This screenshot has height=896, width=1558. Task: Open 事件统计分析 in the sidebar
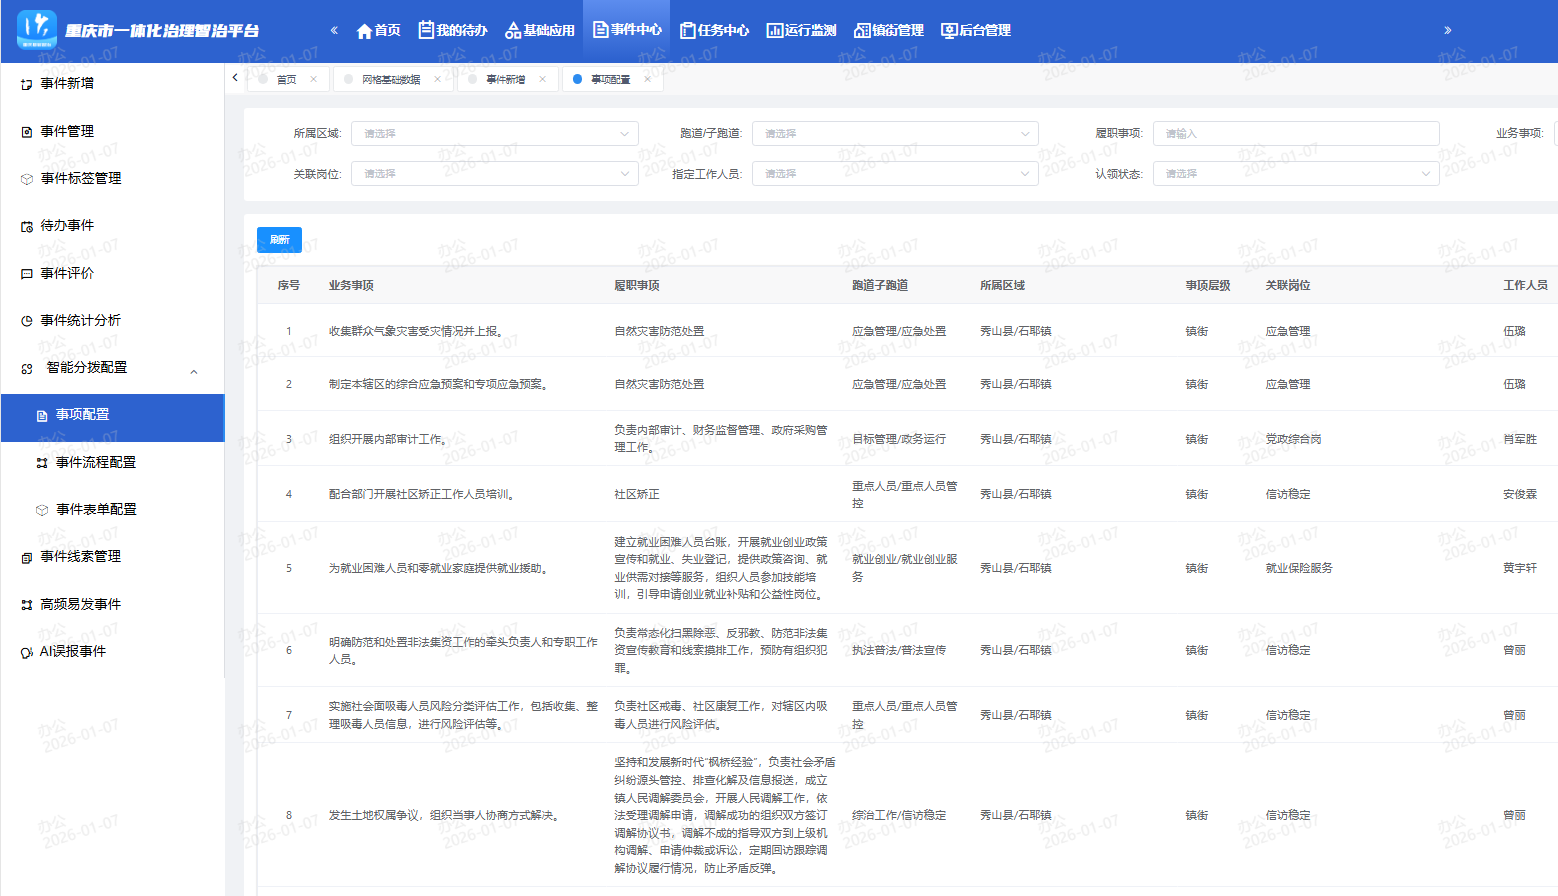pyautogui.click(x=80, y=321)
